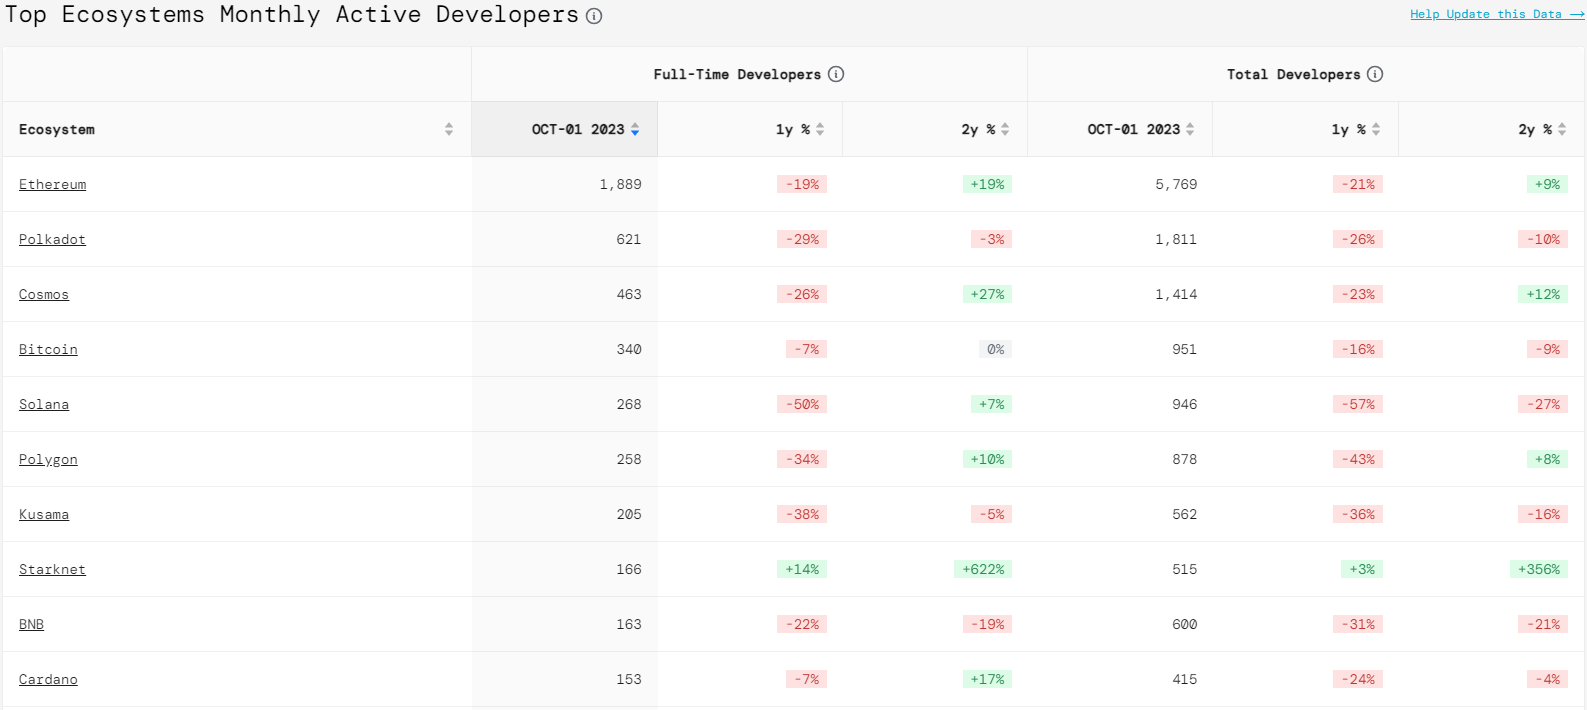Screen dimensions: 1587x710
Task: Open the Polygon ecosystem link
Action: [x=48, y=459]
